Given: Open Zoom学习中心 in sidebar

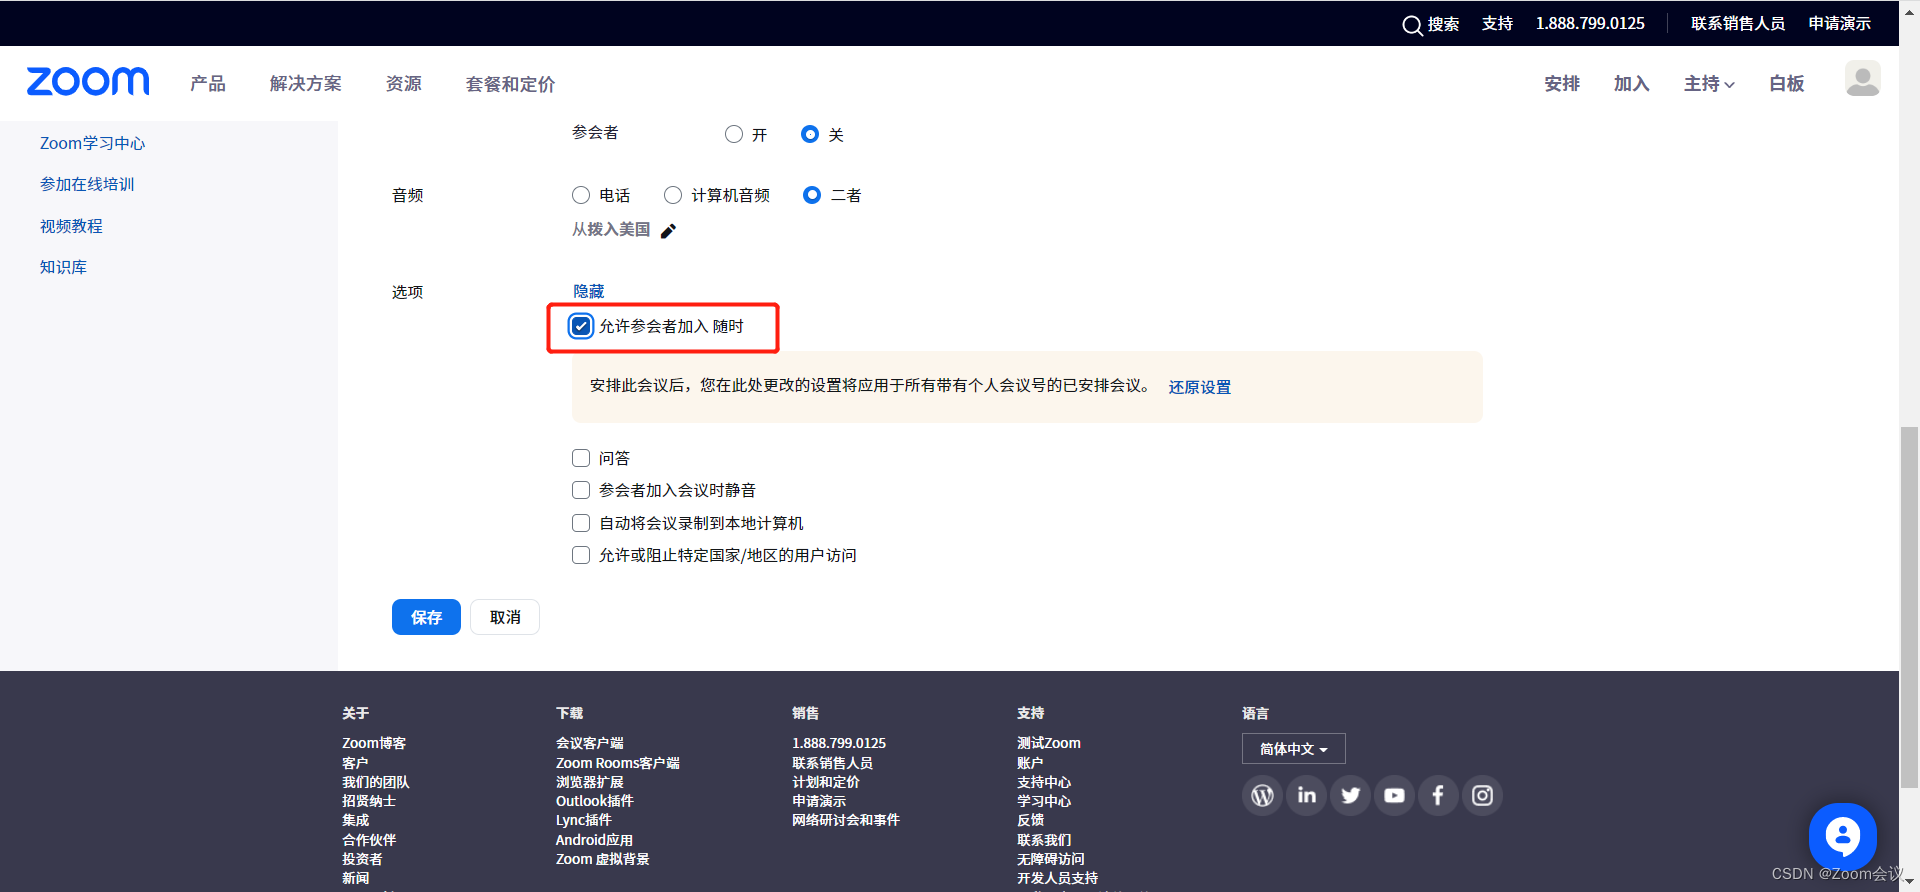Looking at the screenshot, I should (x=93, y=143).
